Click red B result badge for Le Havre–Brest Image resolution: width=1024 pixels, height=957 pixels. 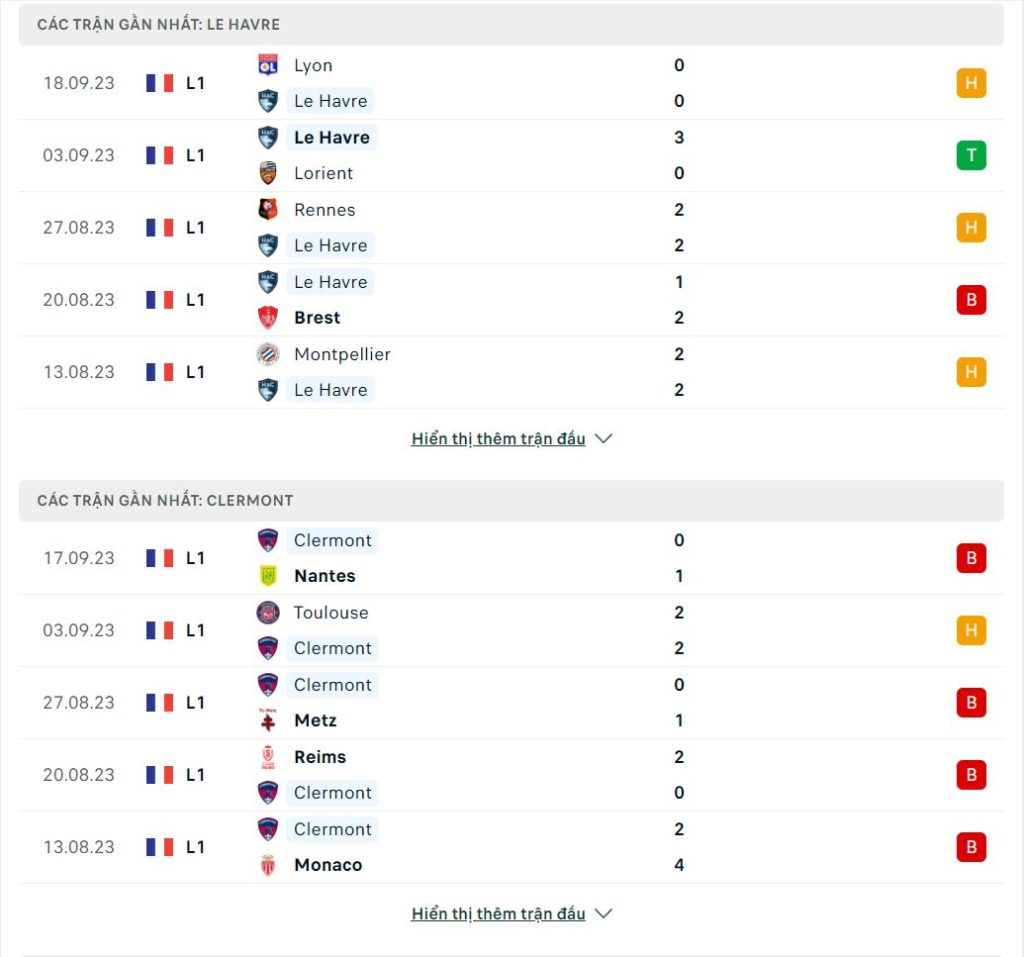pyautogui.click(x=971, y=300)
